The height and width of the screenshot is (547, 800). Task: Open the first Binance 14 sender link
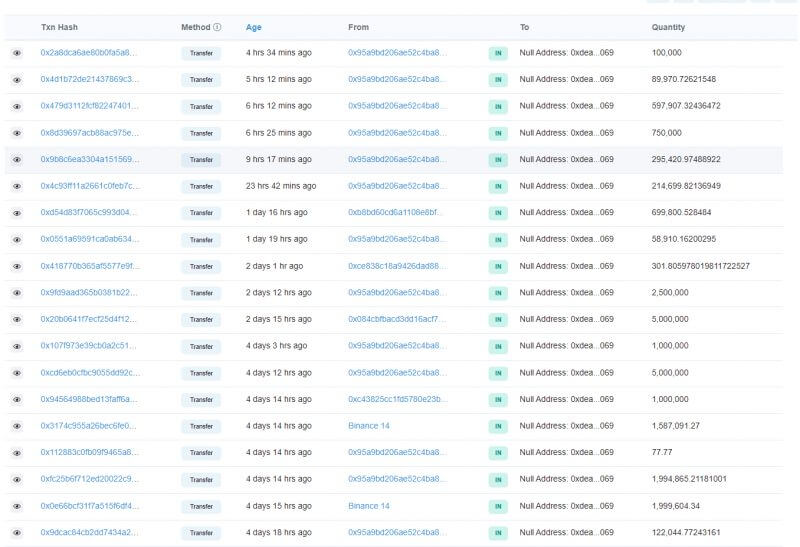(x=369, y=426)
